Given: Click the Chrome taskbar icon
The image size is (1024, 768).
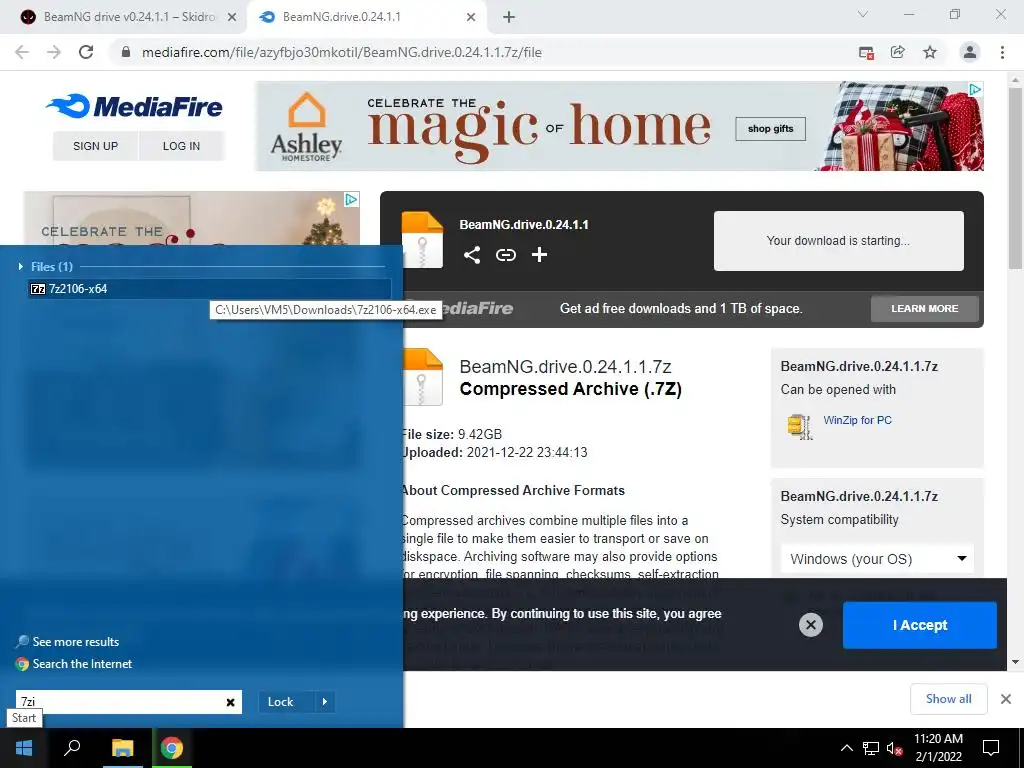Looking at the screenshot, I should (172, 748).
